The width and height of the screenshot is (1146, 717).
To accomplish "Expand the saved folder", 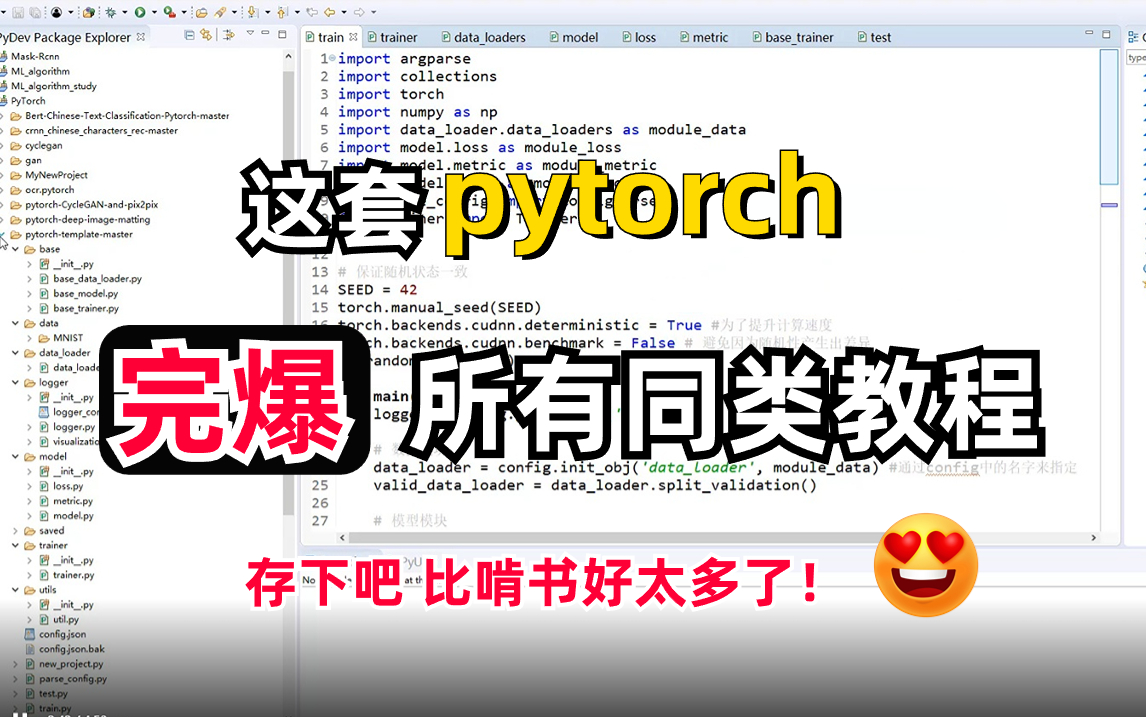I will pyautogui.click(x=15, y=531).
